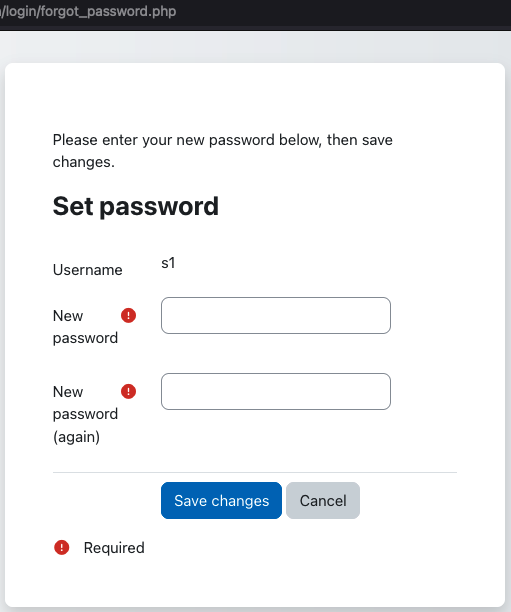Click the gray page background above the card
This screenshot has height=612, width=511.
pos(255,47)
